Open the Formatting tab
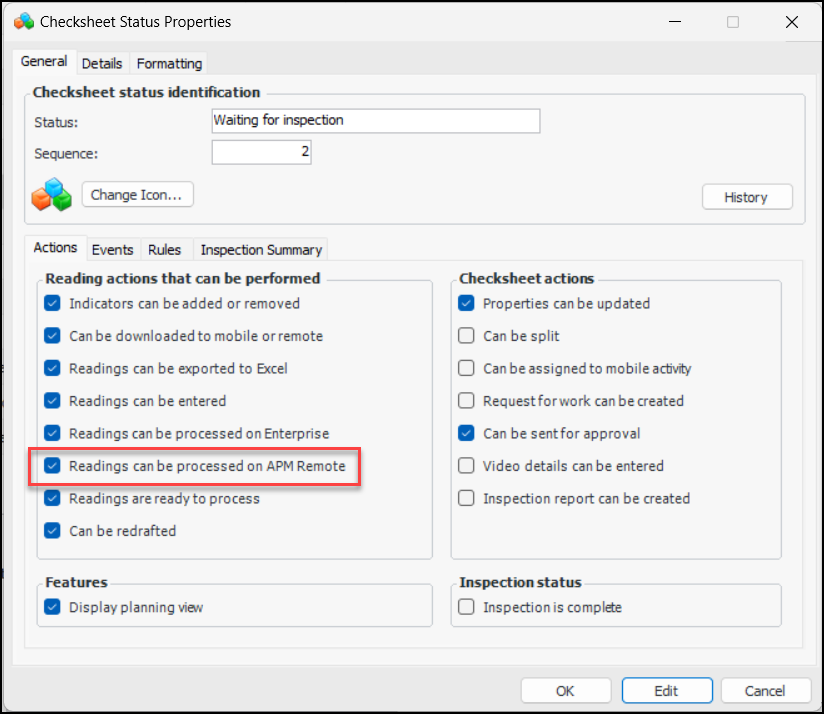 tap(169, 63)
